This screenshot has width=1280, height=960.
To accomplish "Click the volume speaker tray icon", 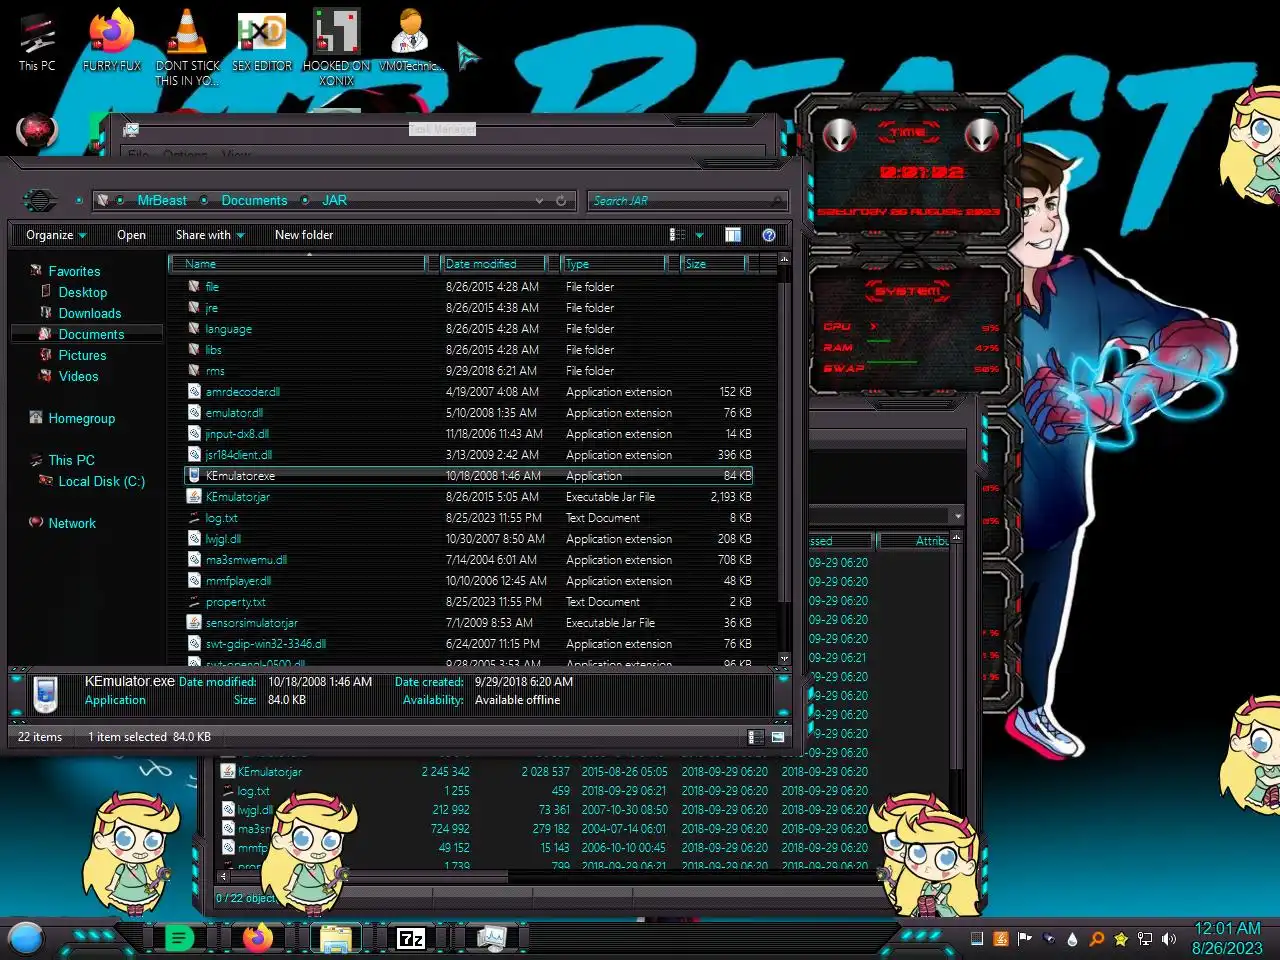I will click(x=1169, y=939).
